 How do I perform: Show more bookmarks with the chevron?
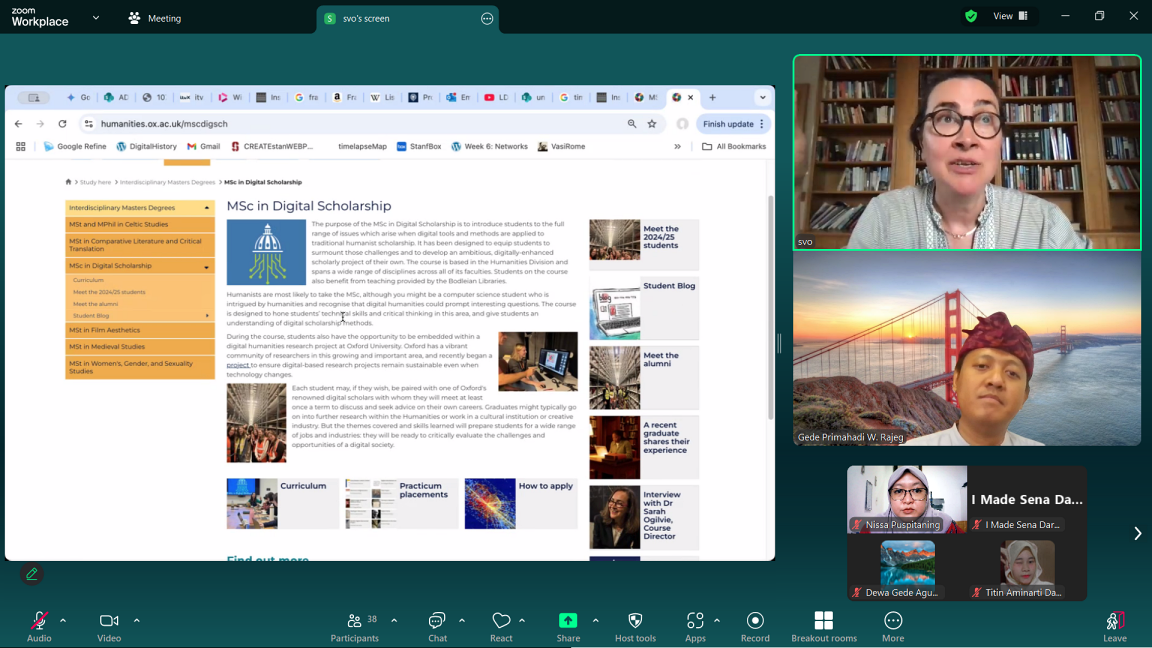(677, 147)
